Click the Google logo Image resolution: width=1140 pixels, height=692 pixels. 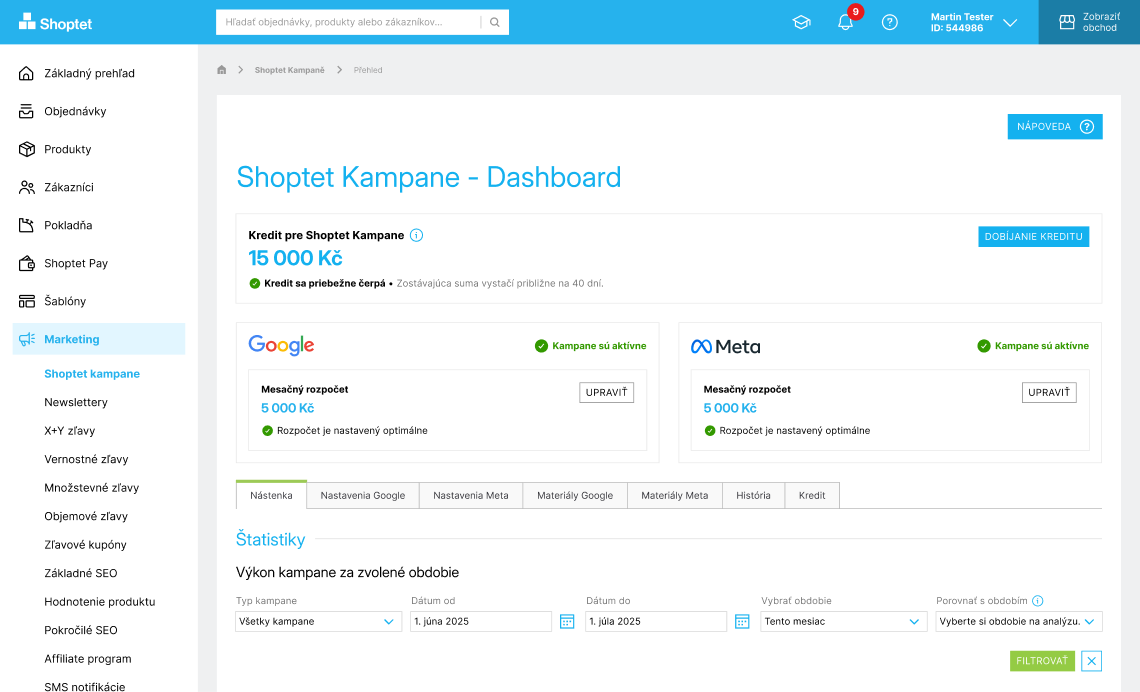[281, 345]
